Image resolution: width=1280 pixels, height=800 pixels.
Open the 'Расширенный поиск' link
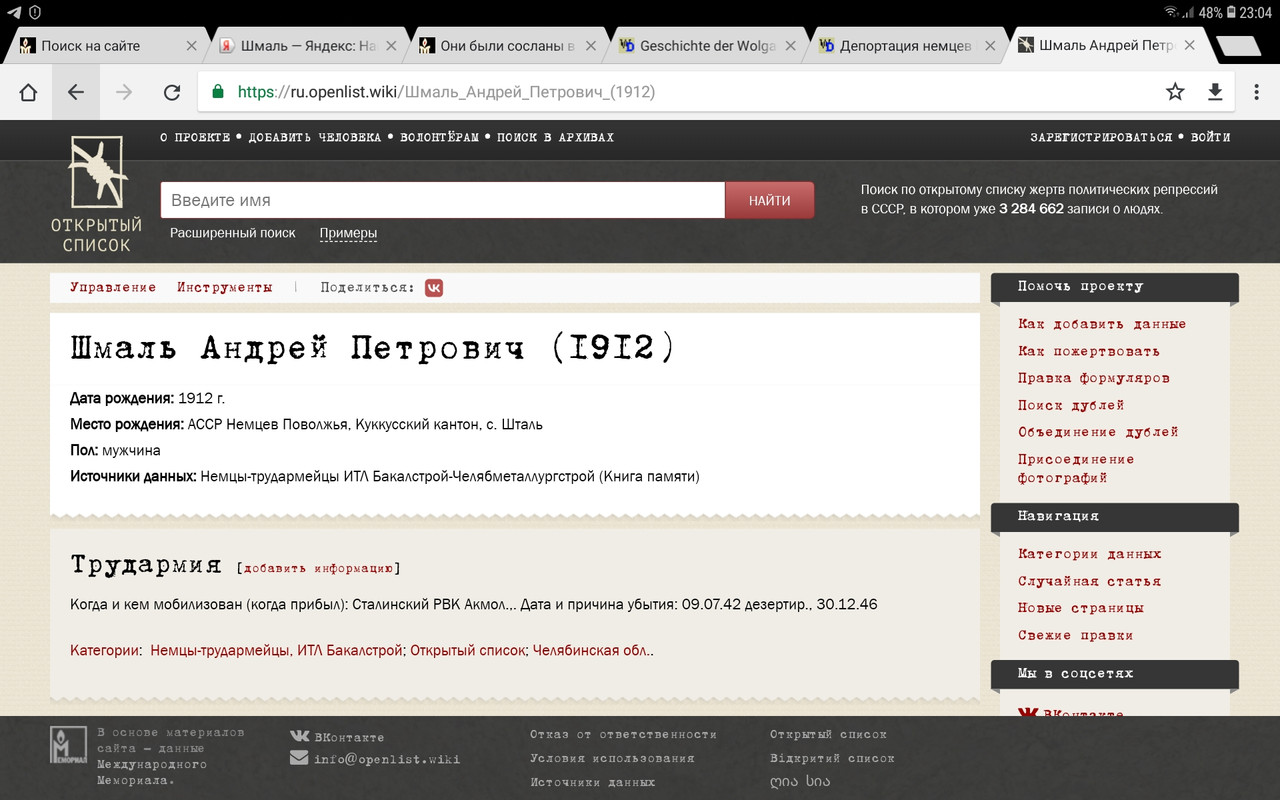click(x=233, y=233)
